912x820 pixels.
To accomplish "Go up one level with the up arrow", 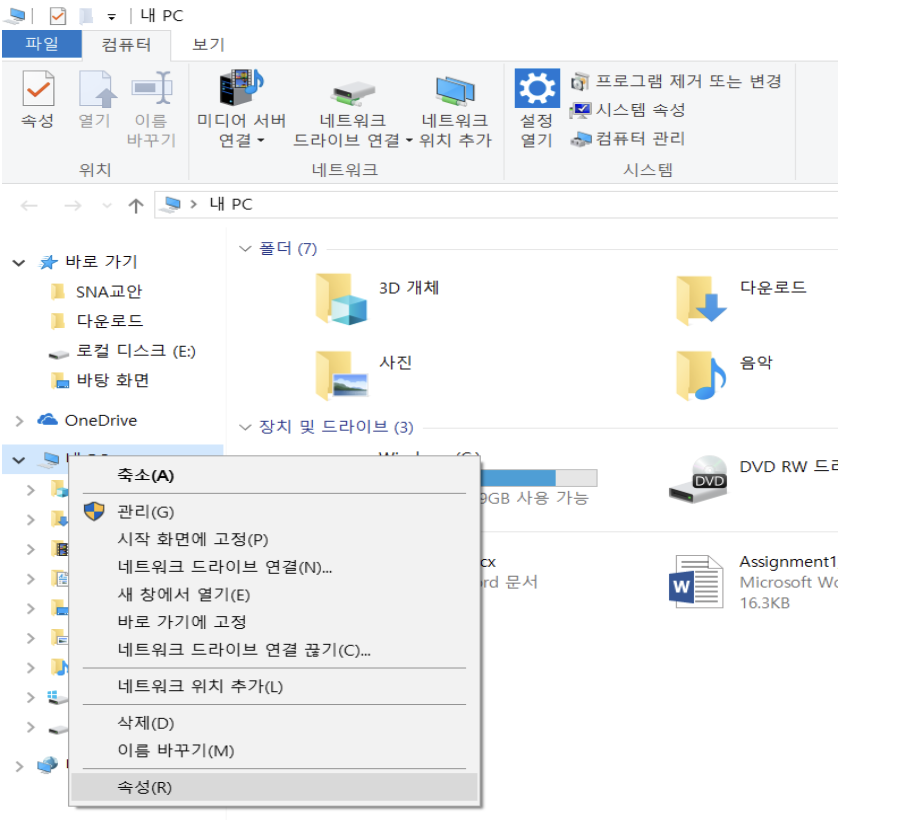I will point(136,205).
